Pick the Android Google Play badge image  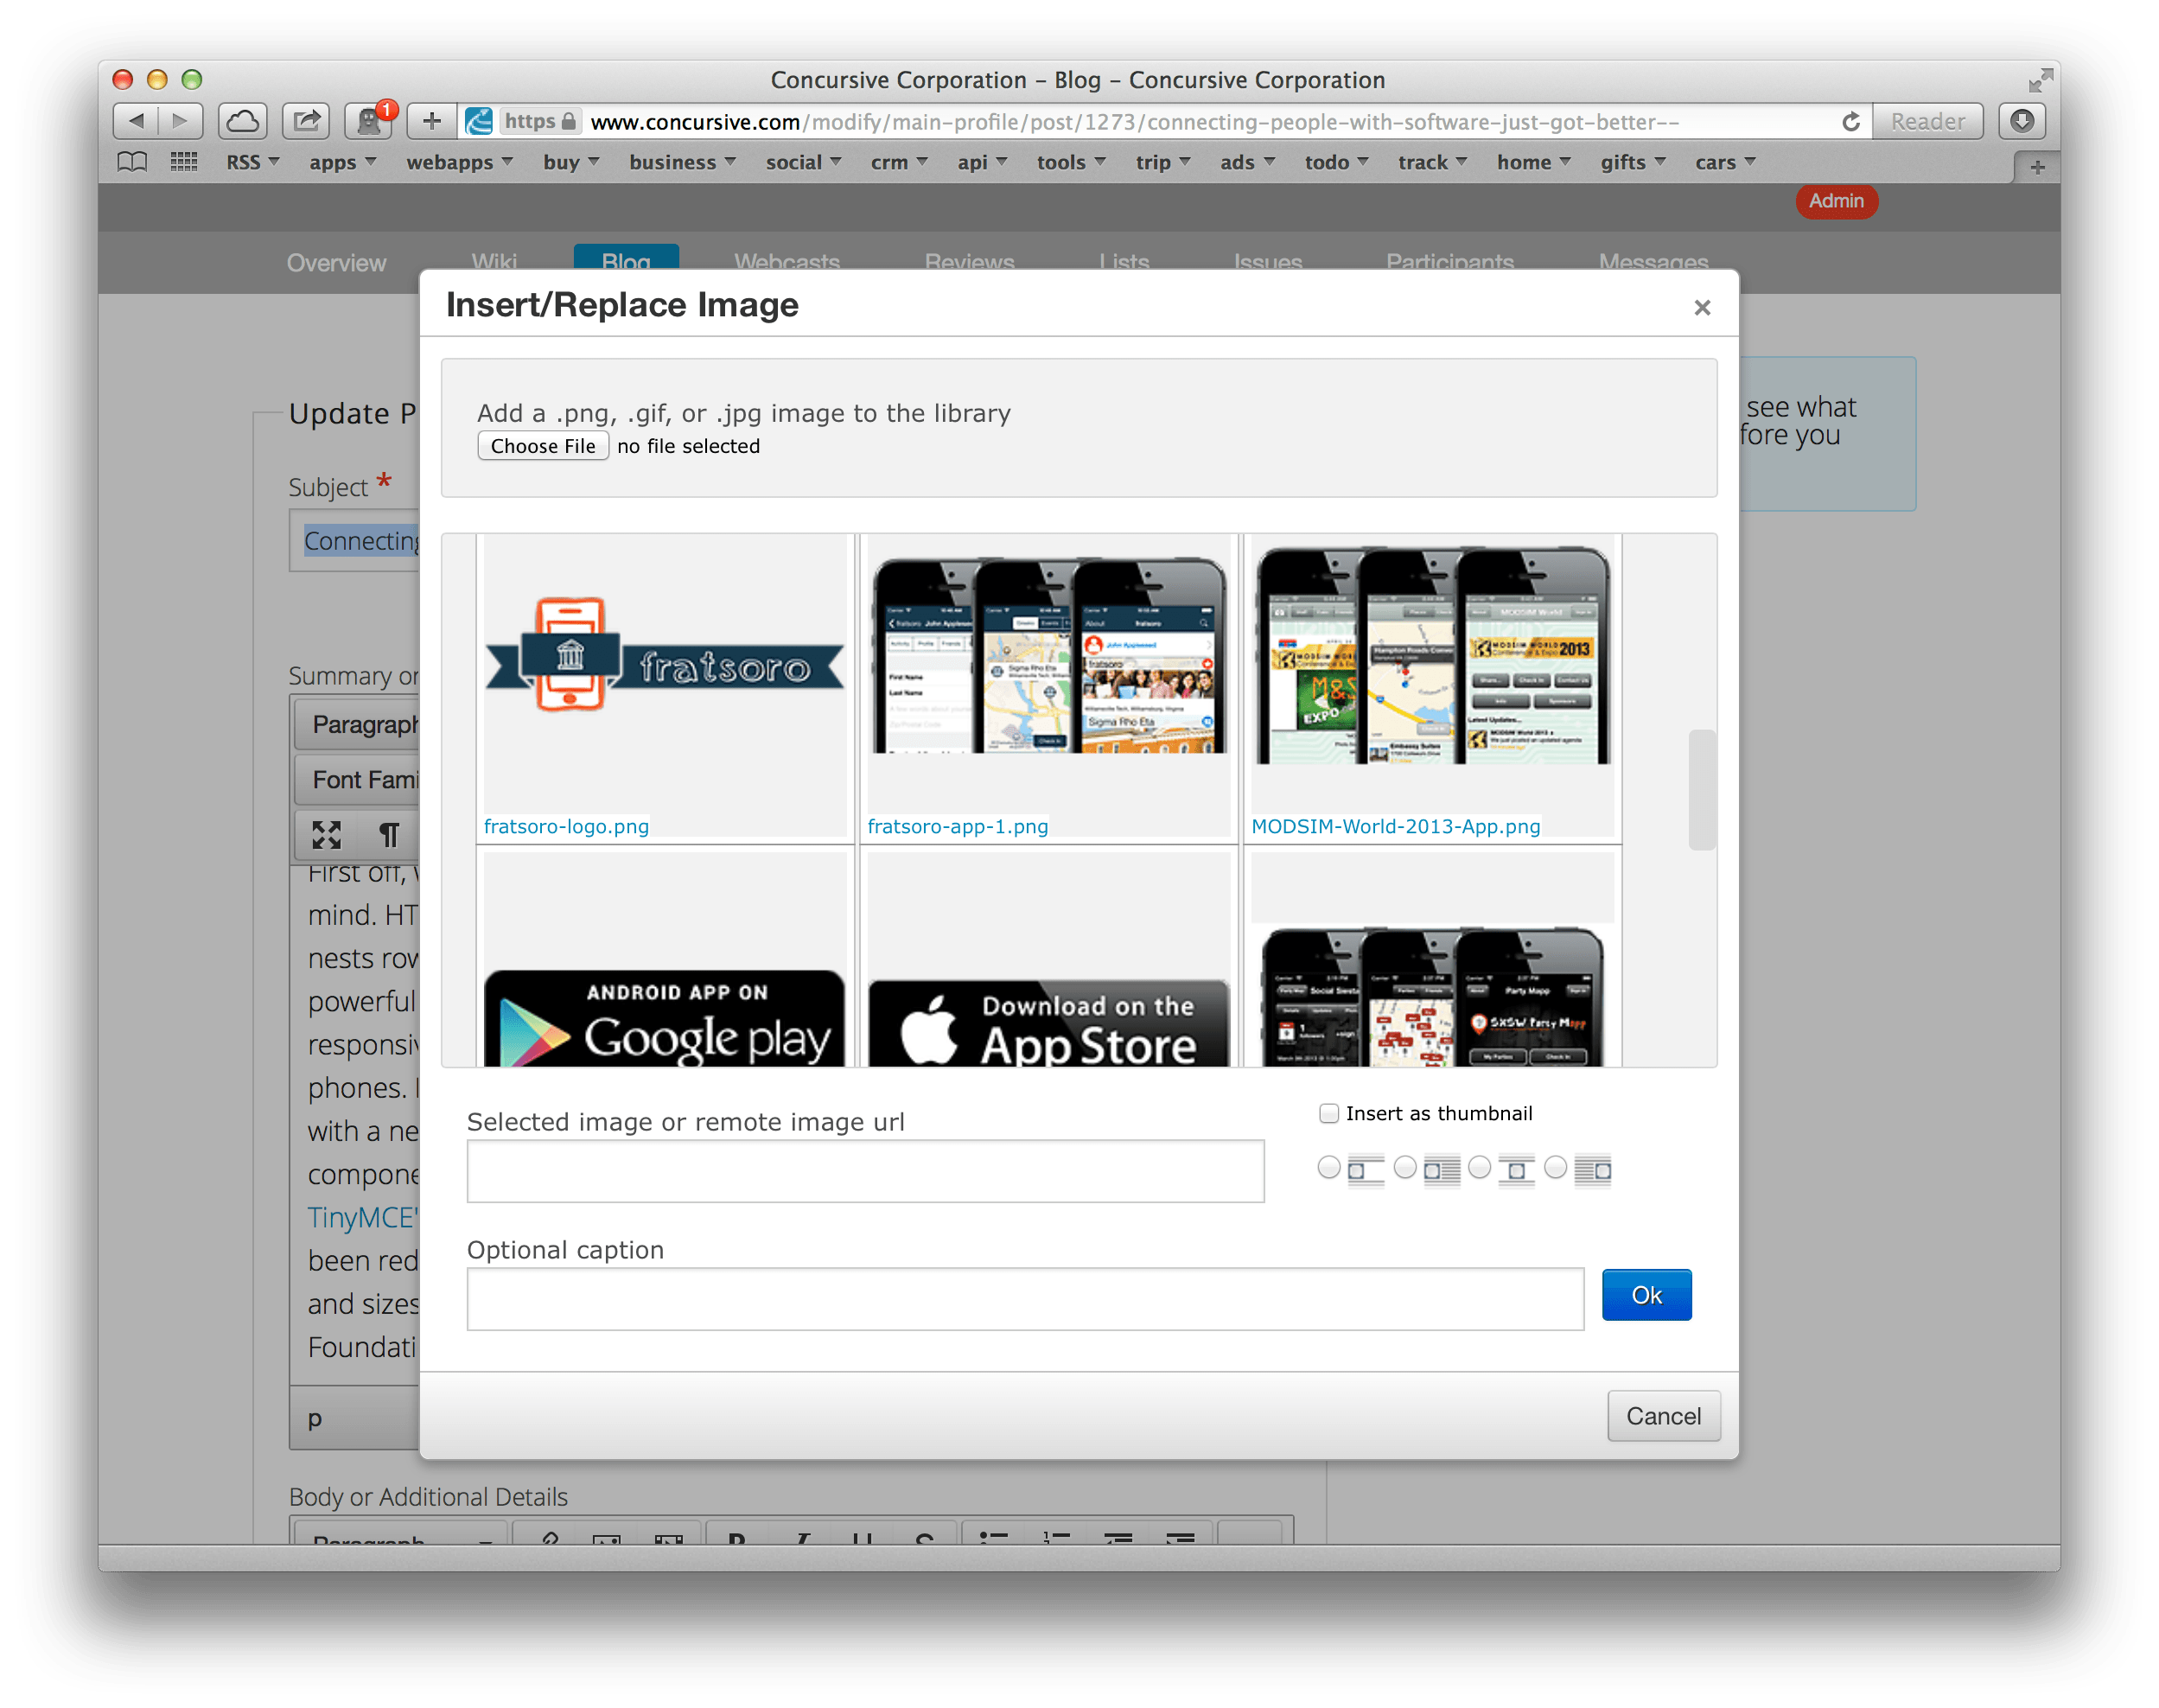[664, 1018]
